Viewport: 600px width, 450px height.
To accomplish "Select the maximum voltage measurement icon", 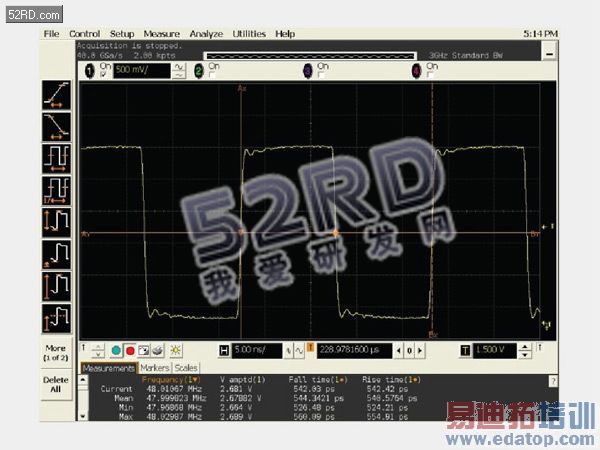I will click(x=57, y=286).
